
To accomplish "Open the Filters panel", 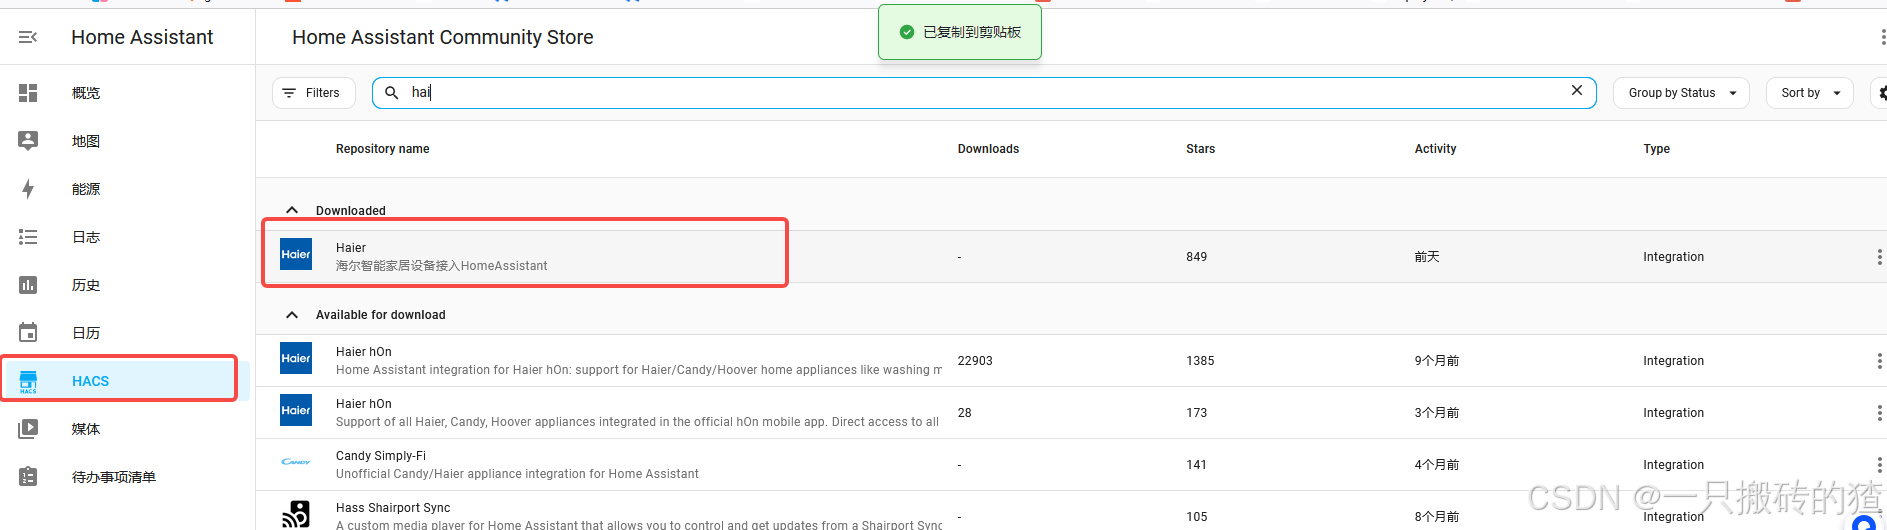I will click(313, 93).
